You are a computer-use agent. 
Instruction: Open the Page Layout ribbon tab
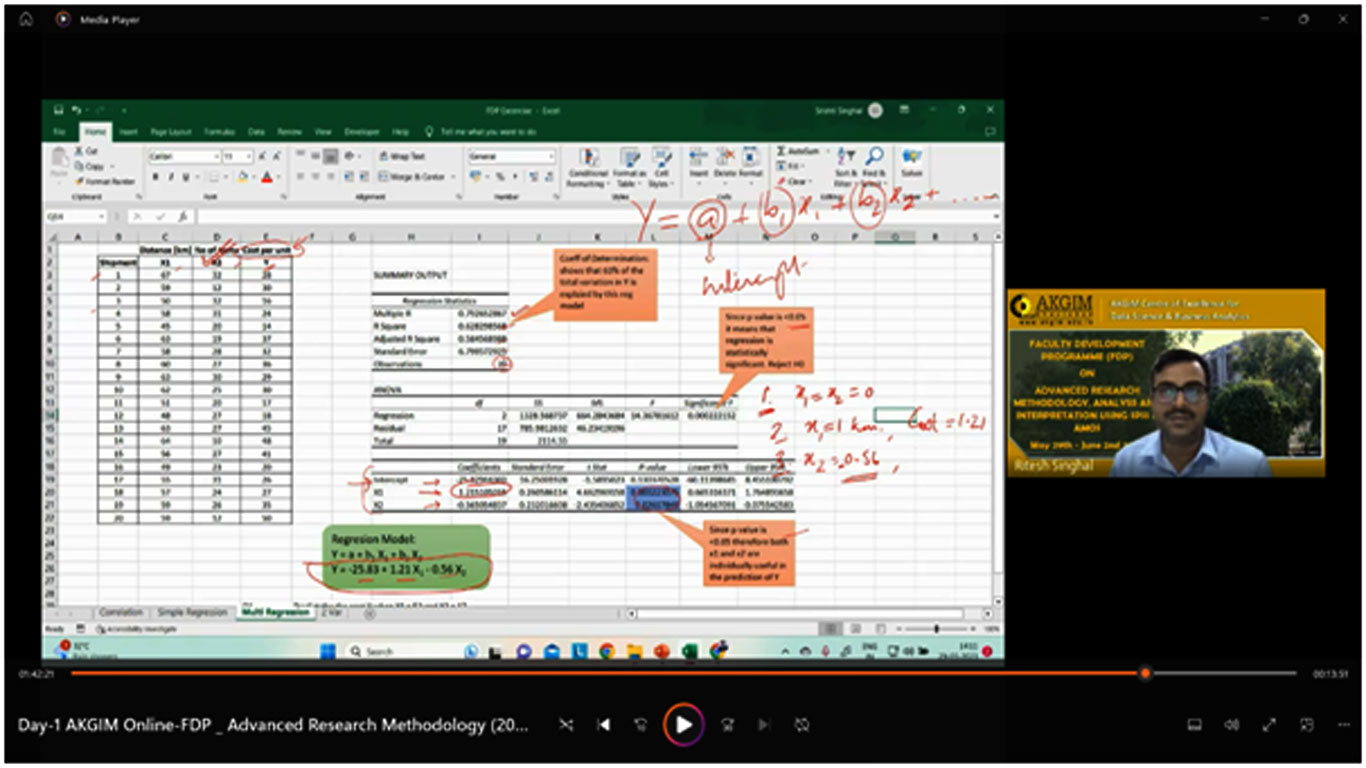tap(171, 132)
